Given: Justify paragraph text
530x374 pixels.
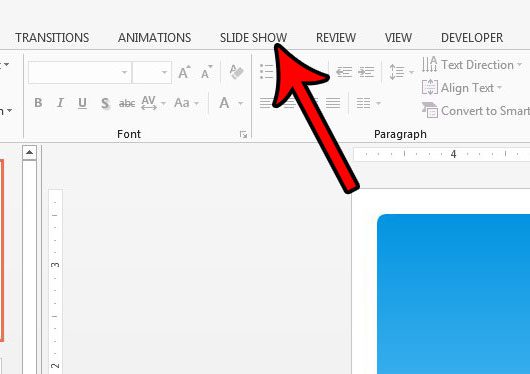Looking at the screenshot, I should coord(333,103).
